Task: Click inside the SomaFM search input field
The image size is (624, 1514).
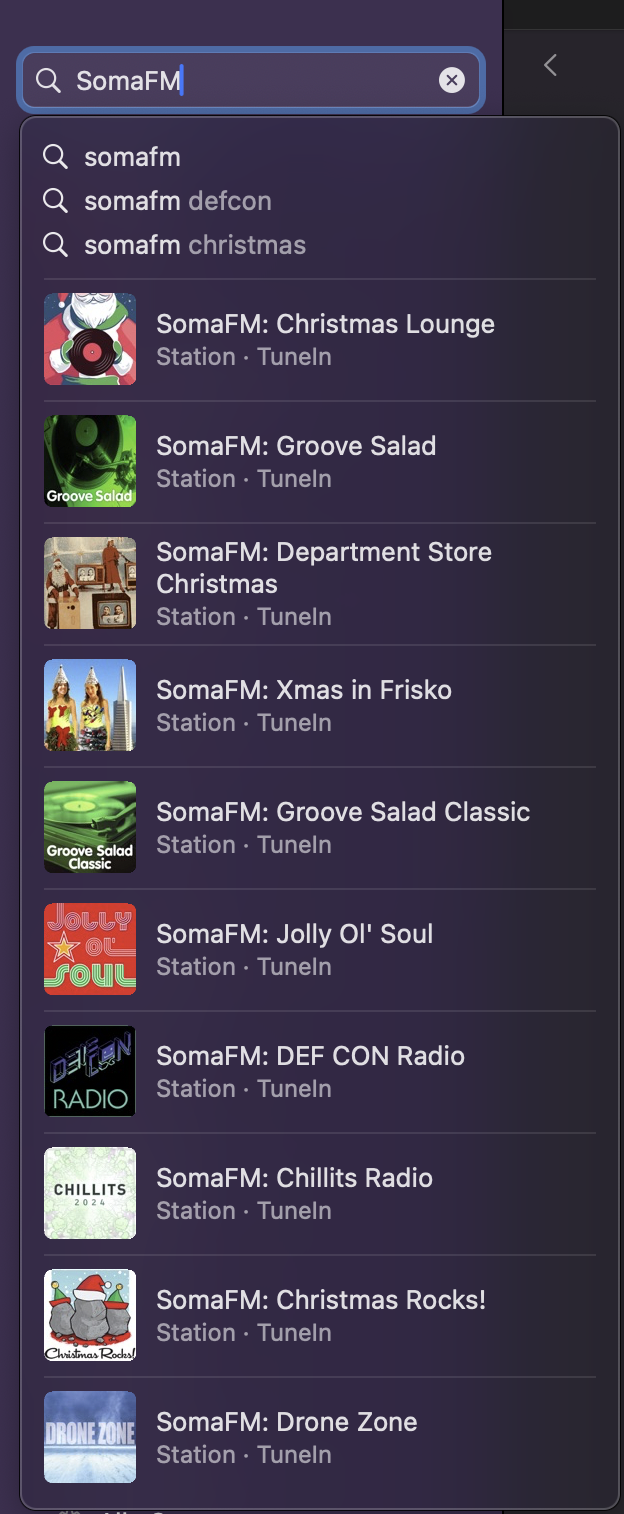Action: tap(250, 80)
